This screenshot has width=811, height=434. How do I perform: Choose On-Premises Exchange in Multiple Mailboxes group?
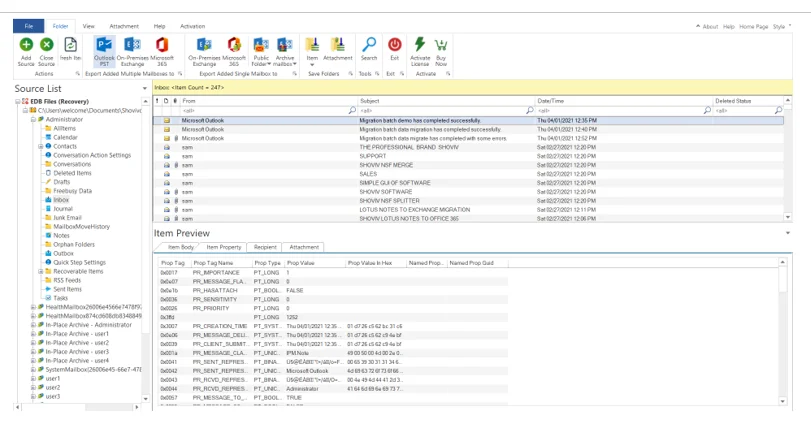click(132, 51)
